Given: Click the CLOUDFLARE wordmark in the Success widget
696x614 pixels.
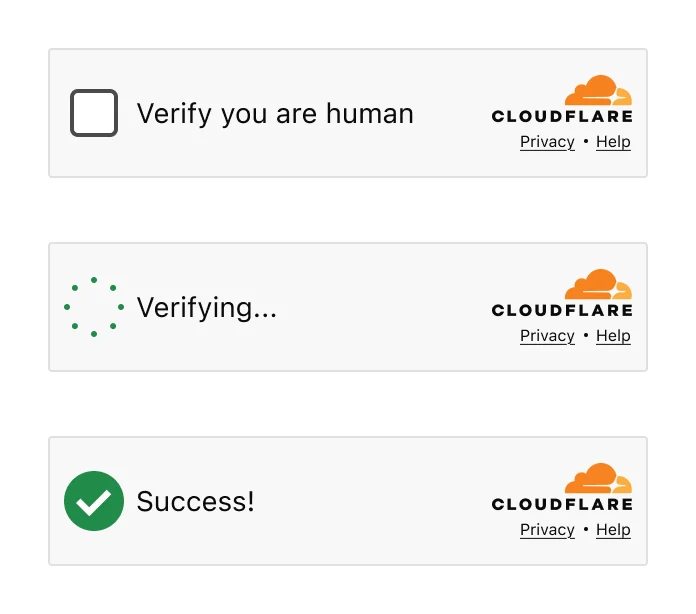Looking at the screenshot, I should click(562, 504).
